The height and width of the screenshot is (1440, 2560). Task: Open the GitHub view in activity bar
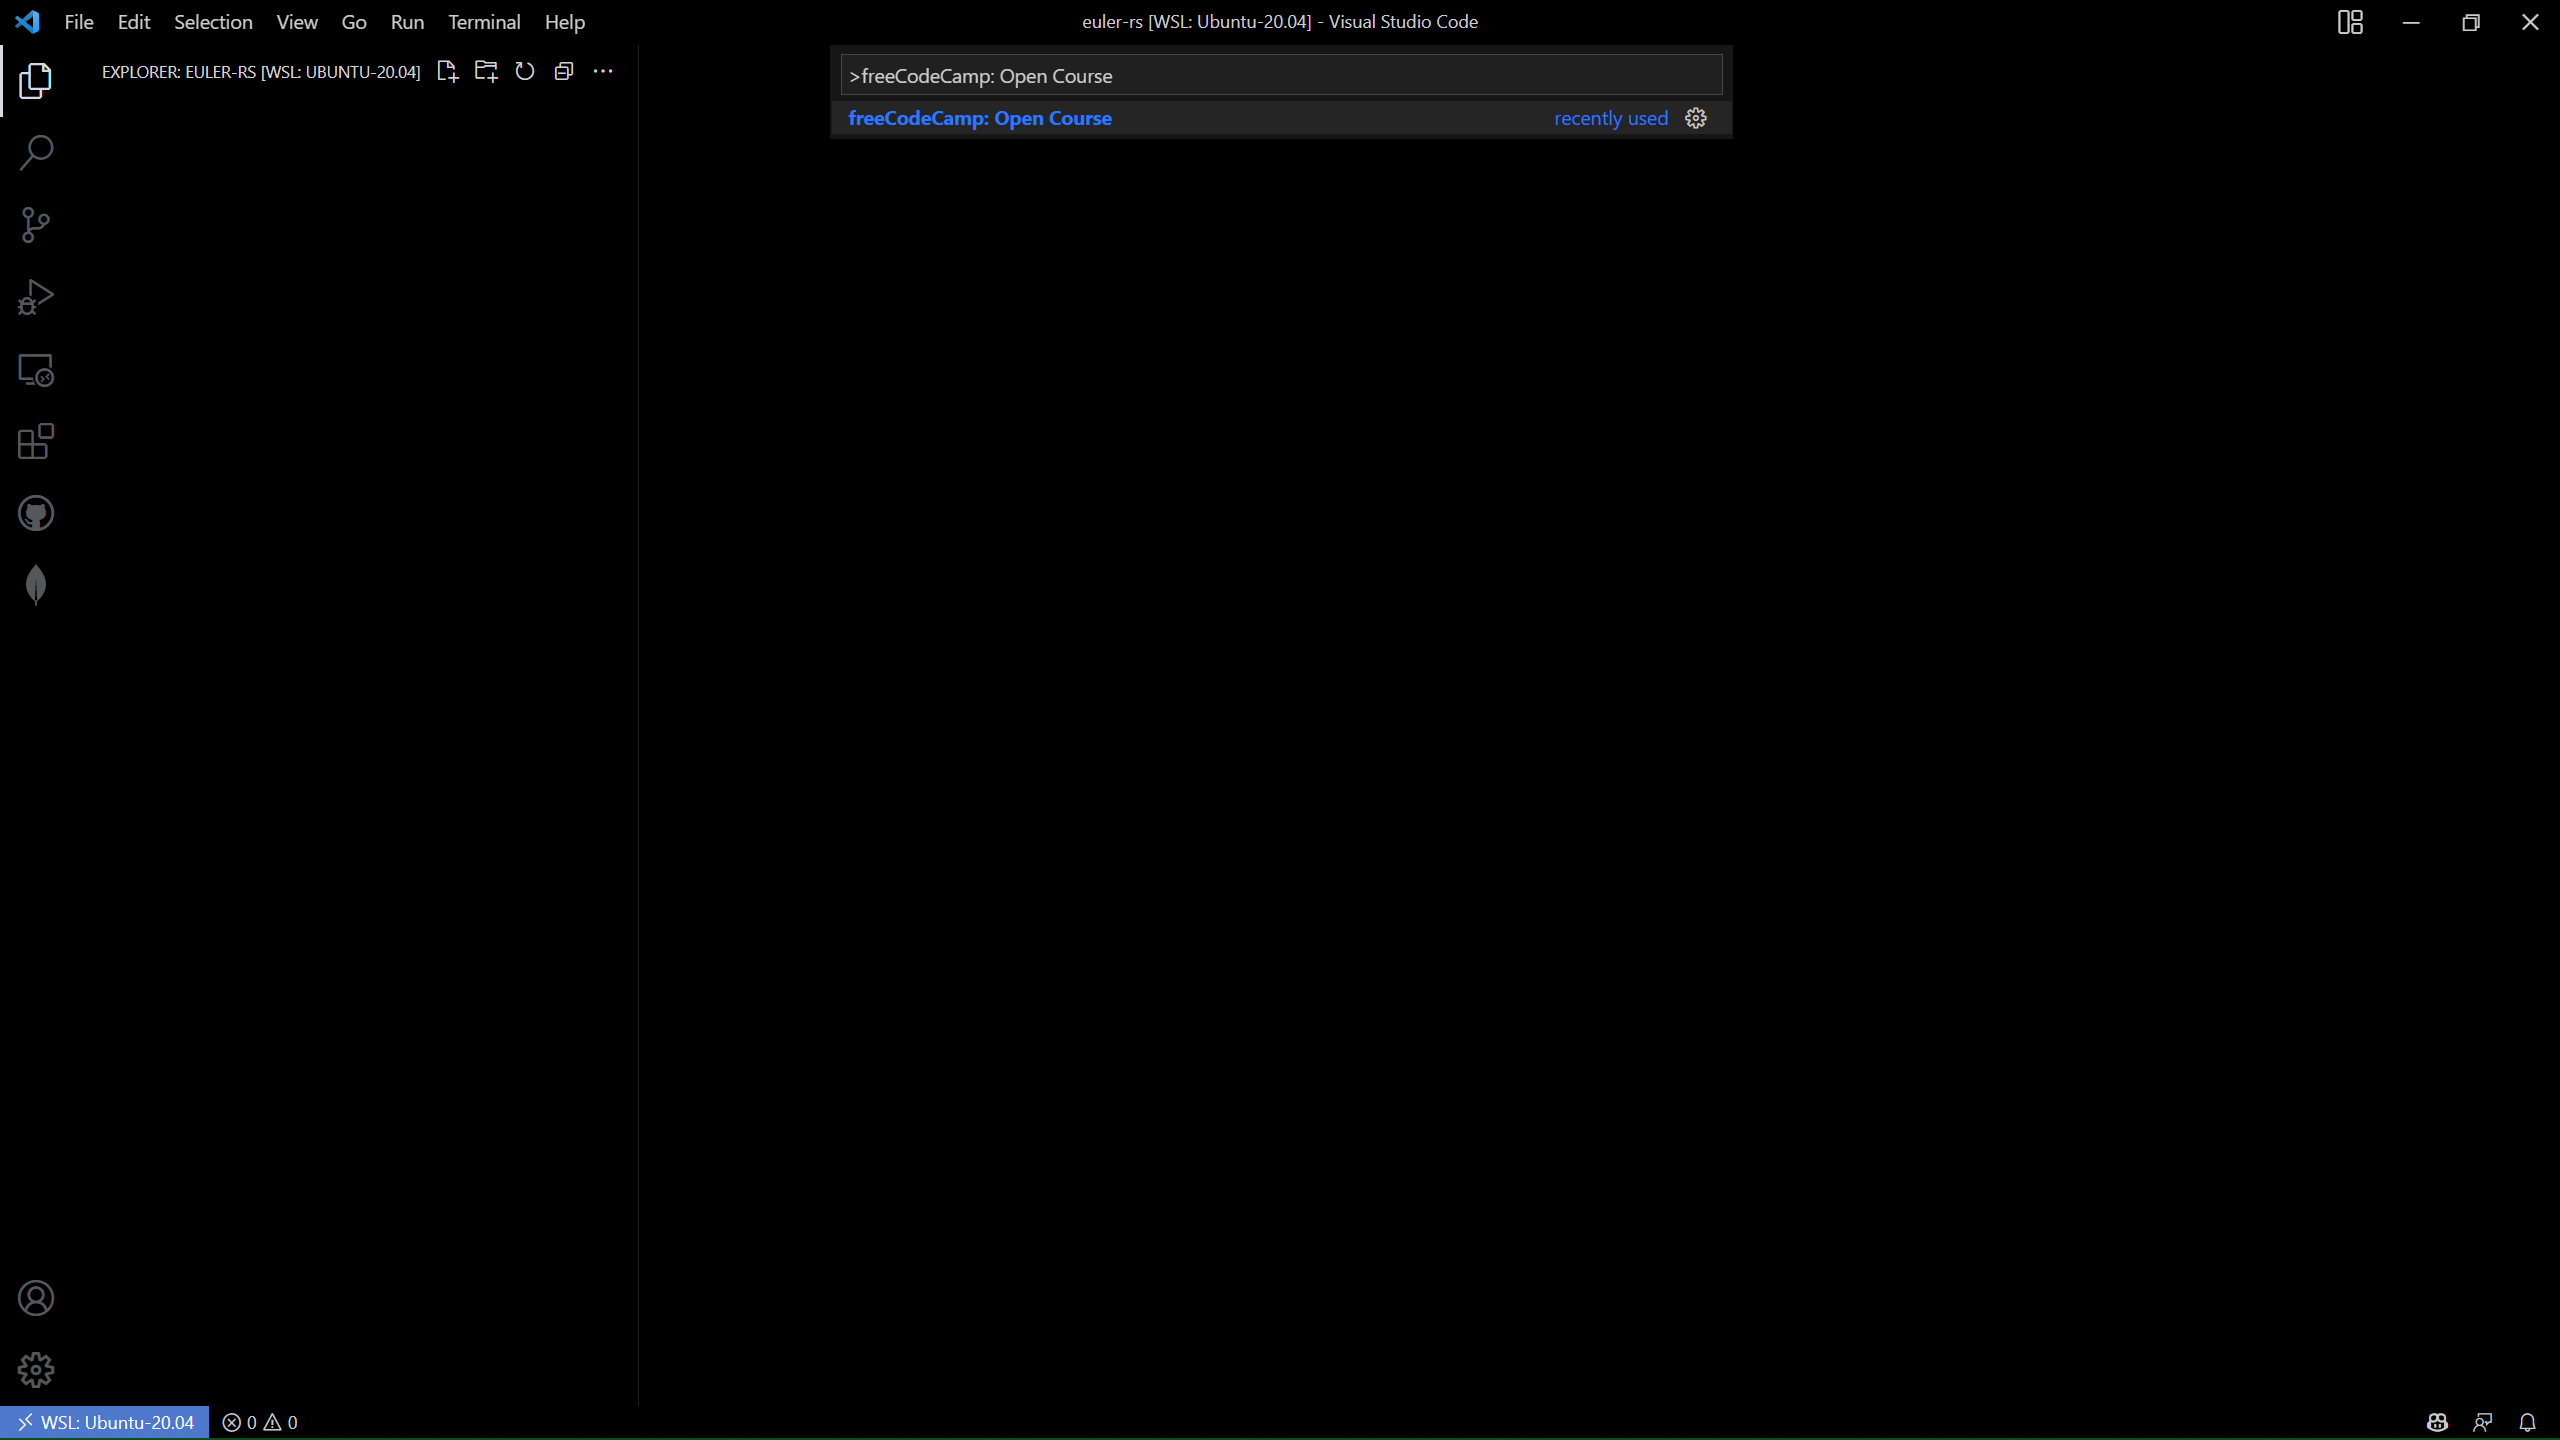tap(36, 513)
